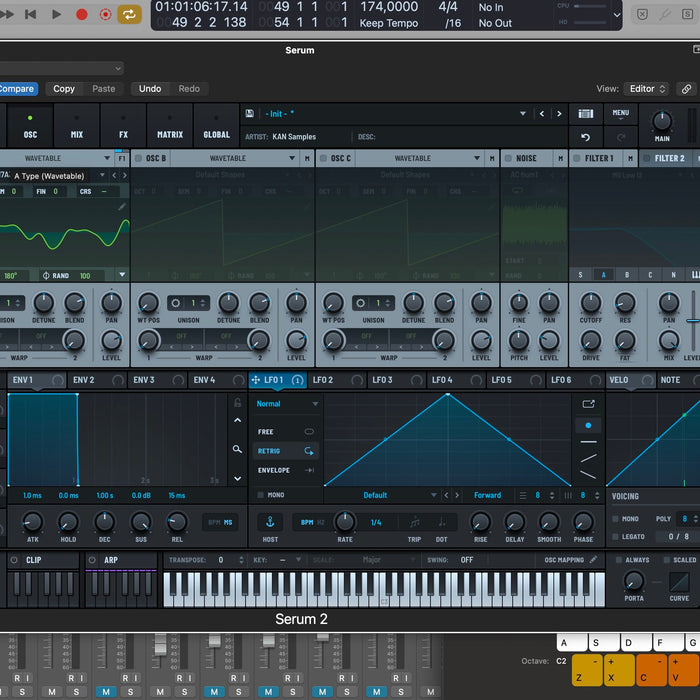Image resolution: width=700 pixels, height=700 pixels.
Task: Click the Copy button
Action: point(64,89)
